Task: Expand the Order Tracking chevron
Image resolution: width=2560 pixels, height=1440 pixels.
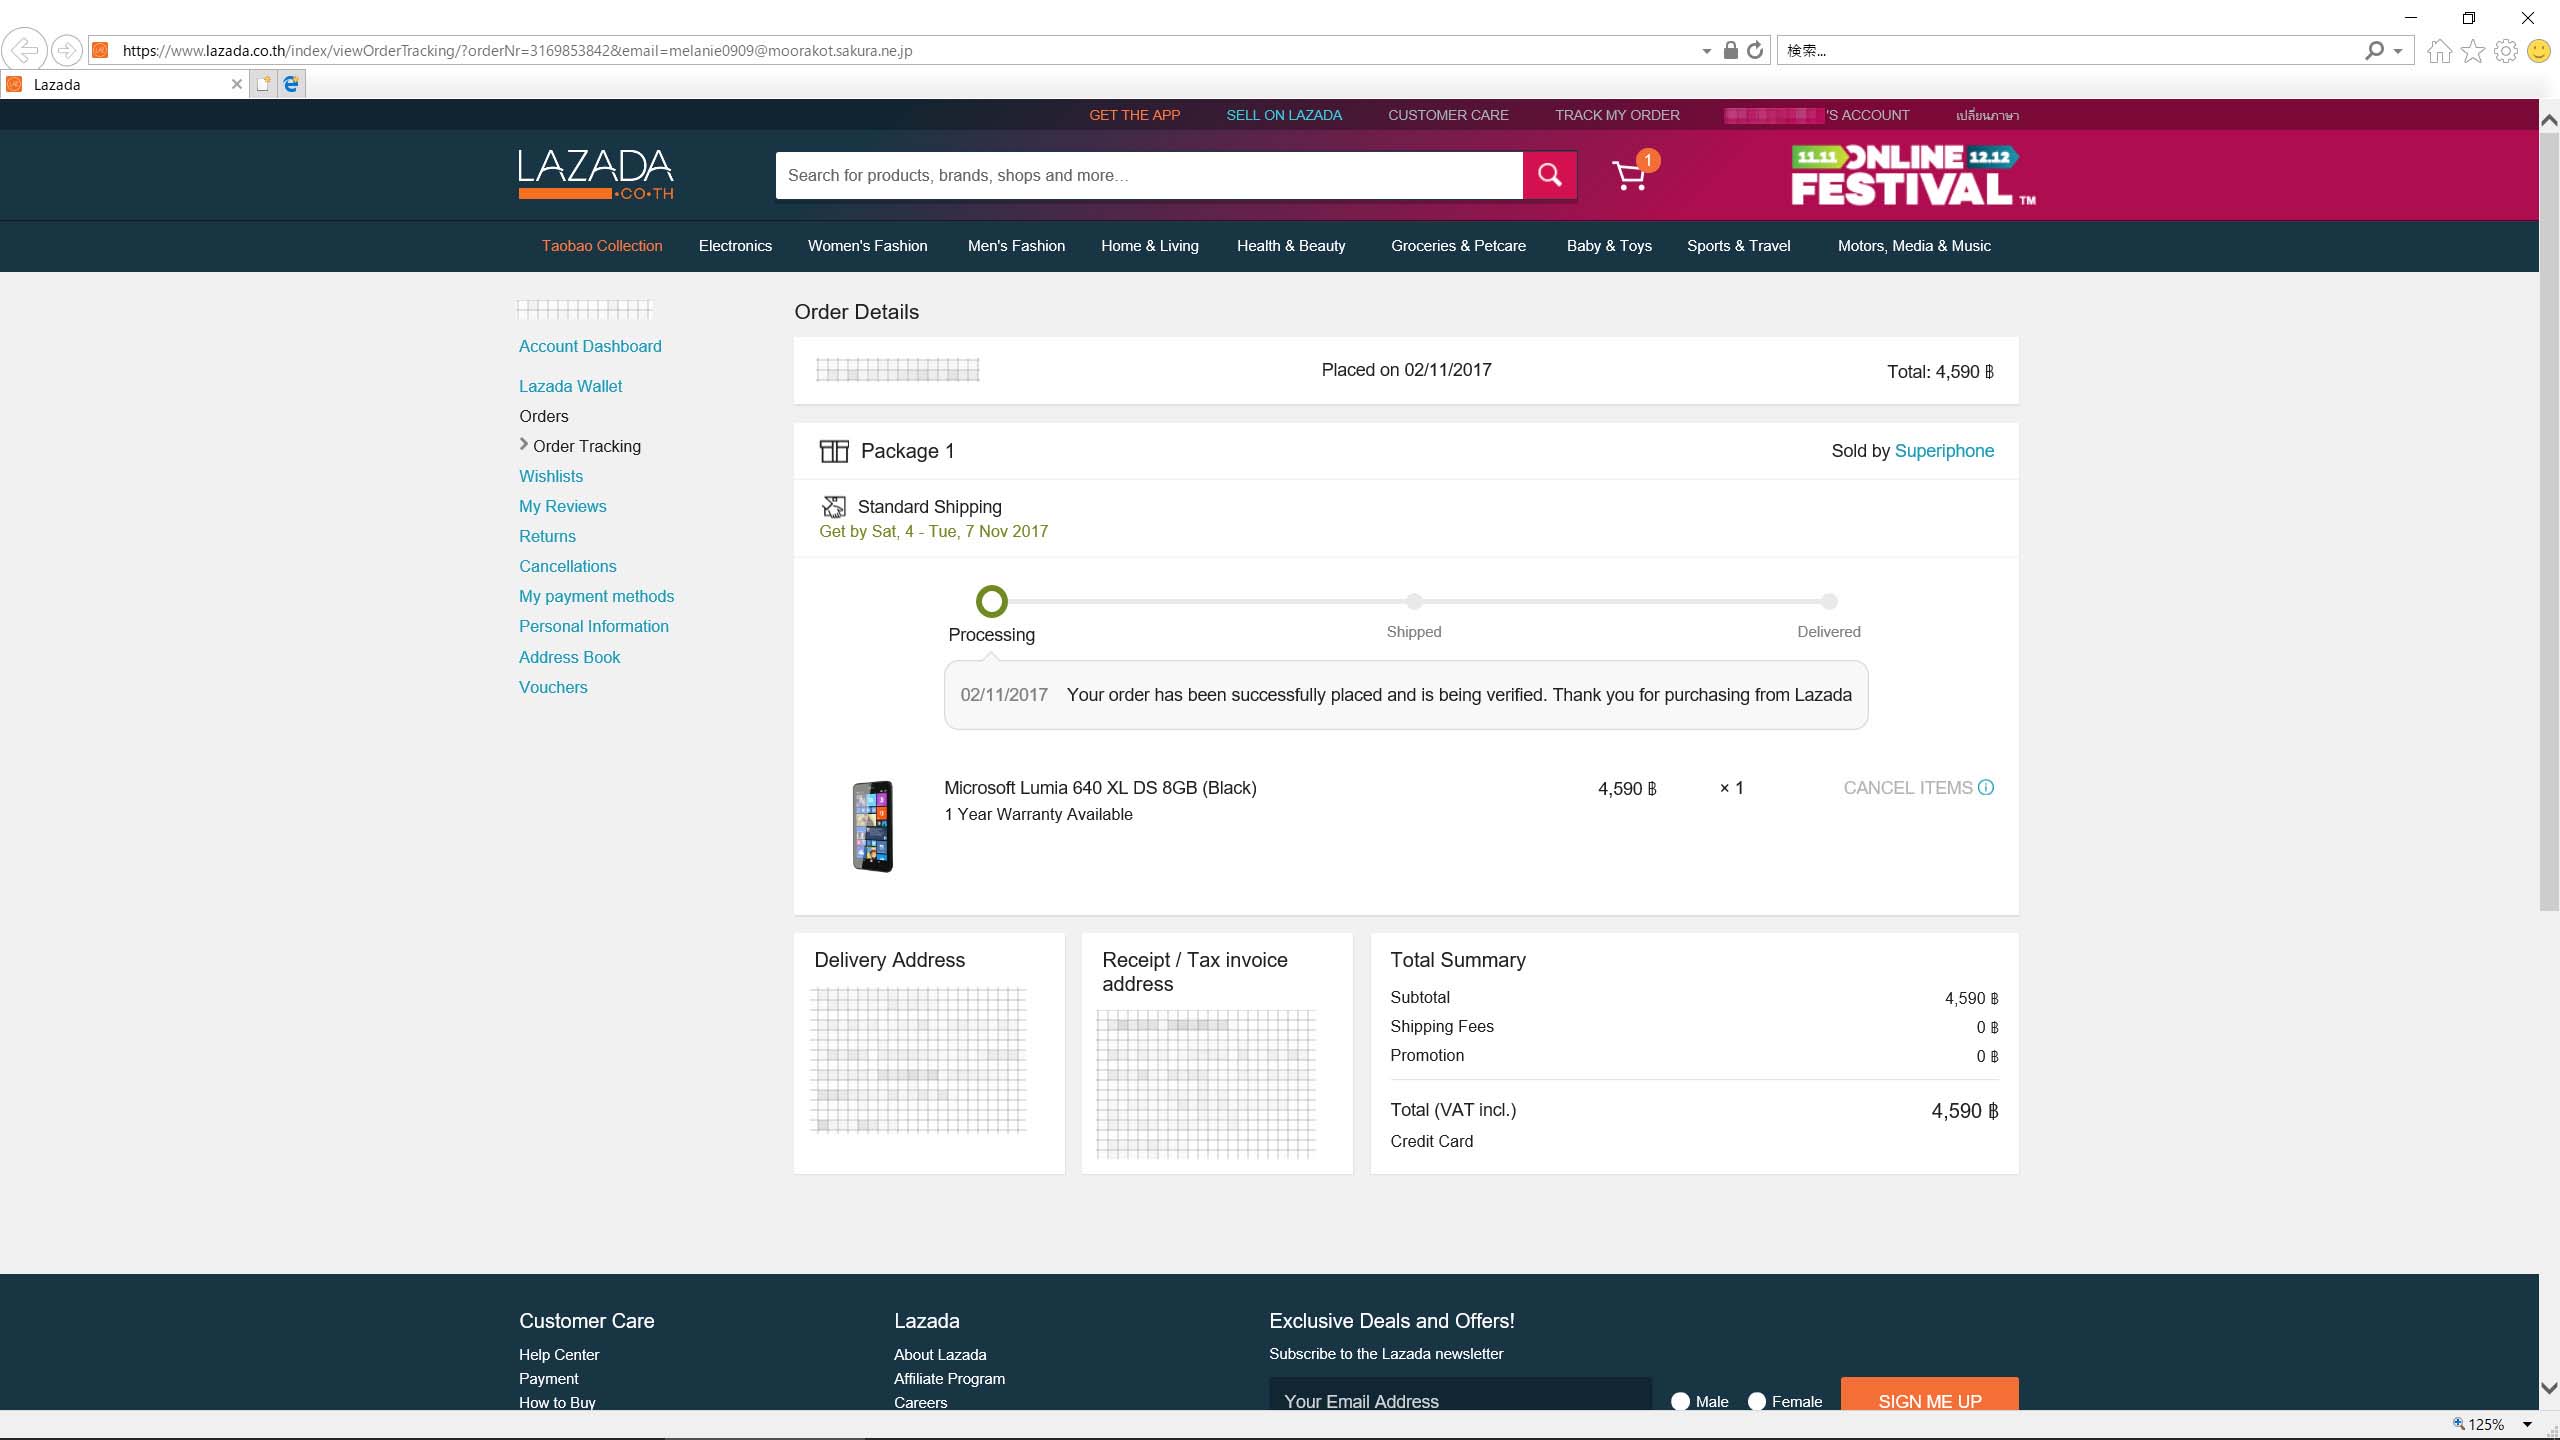Action: point(523,445)
